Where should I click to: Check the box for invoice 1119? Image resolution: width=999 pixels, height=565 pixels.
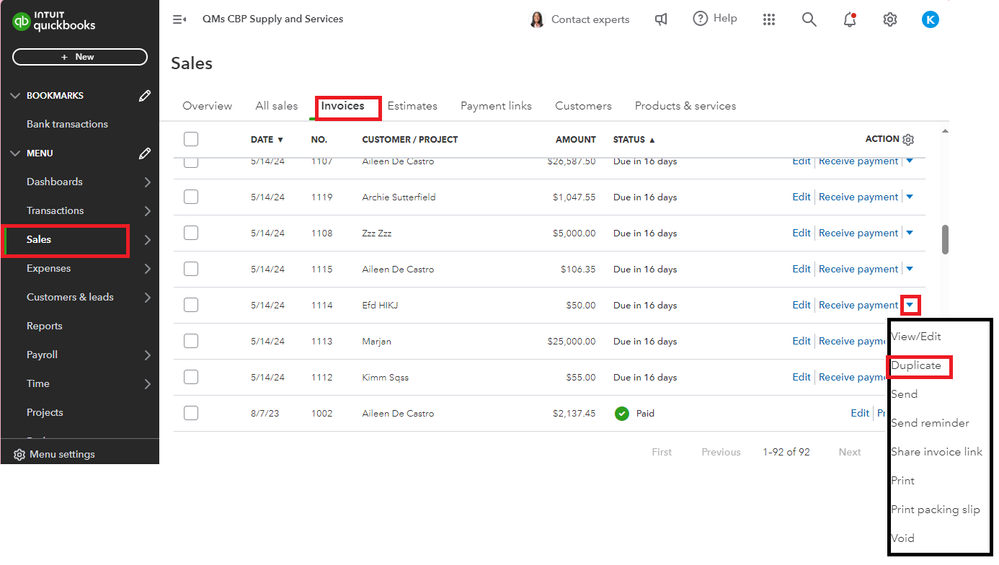click(191, 197)
